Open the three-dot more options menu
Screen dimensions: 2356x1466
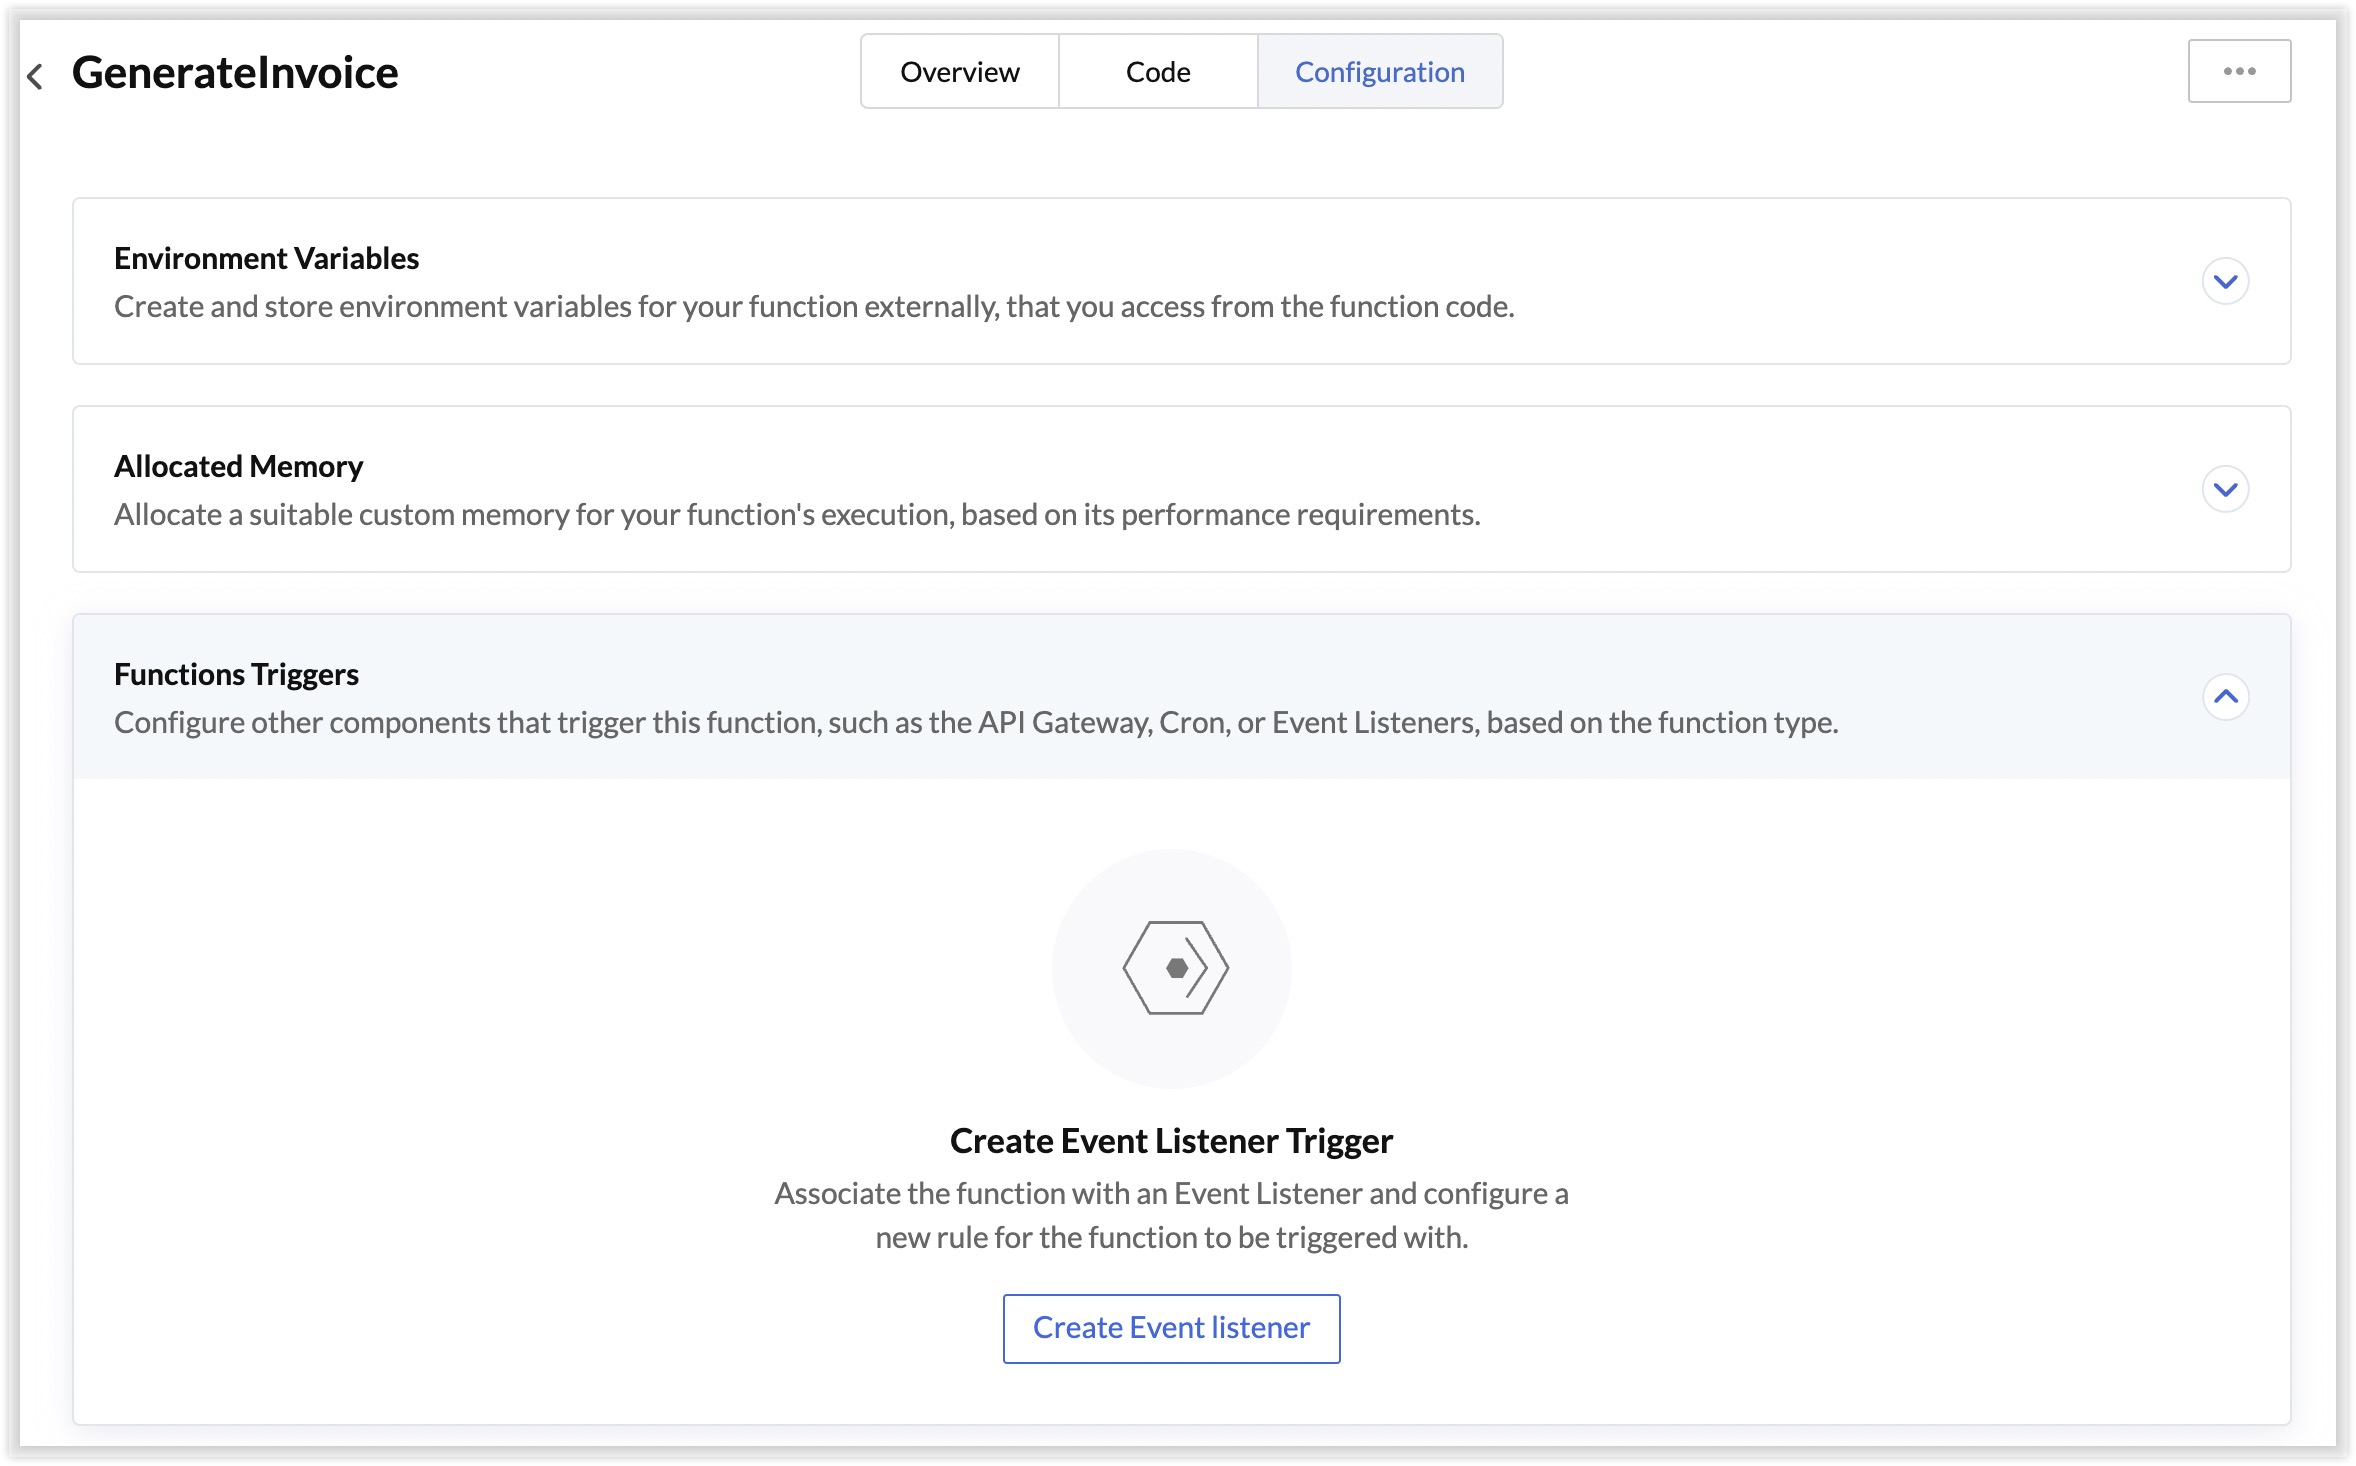pyautogui.click(x=2239, y=71)
